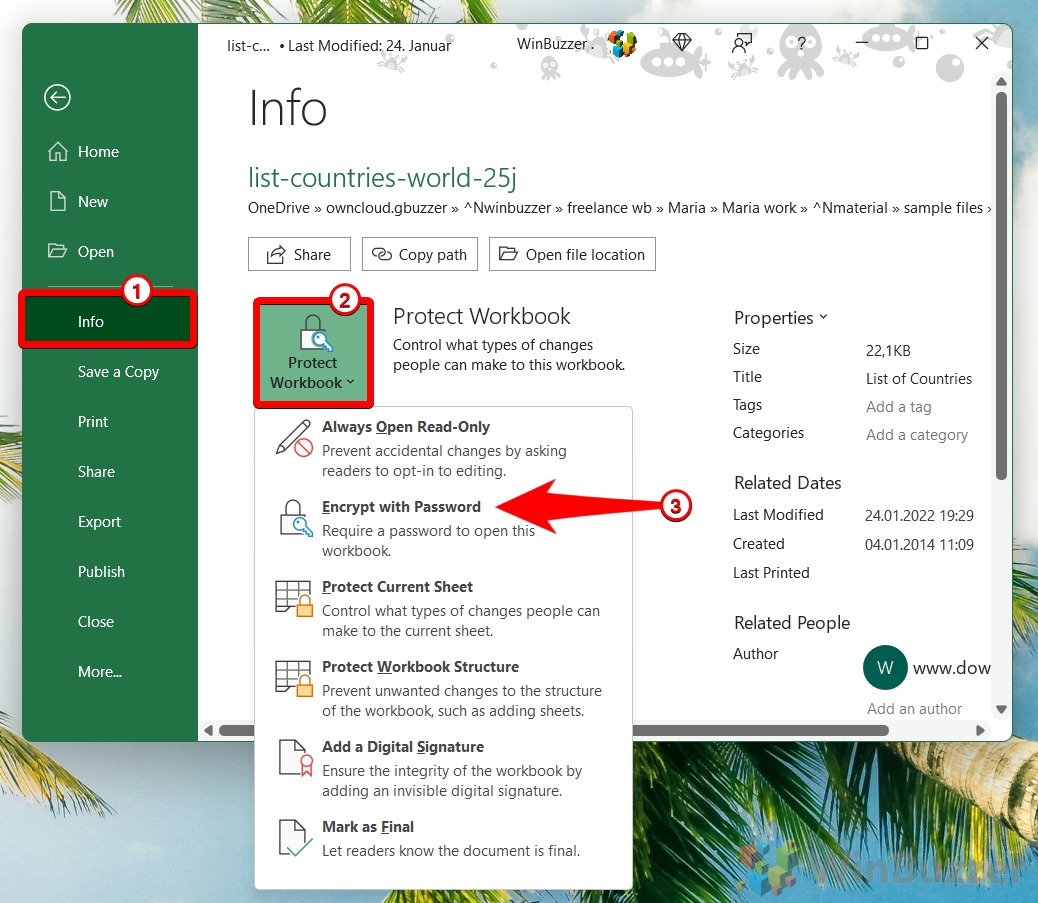Screen dimensions: 1038x903
Task: Click the Copy path button
Action: 420,254
